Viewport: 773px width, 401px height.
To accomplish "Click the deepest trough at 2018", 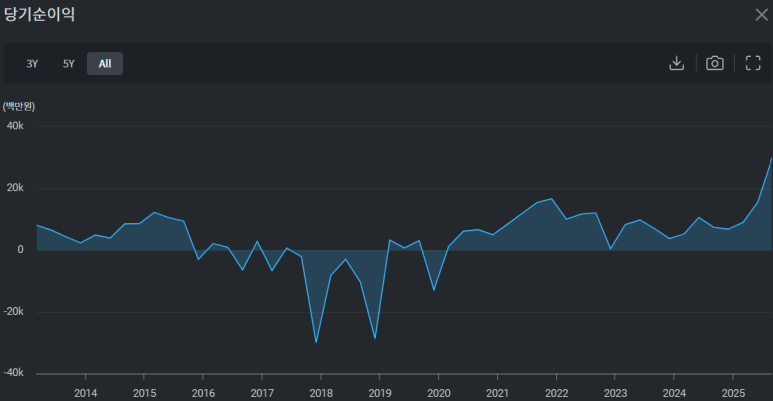I will click(317, 342).
